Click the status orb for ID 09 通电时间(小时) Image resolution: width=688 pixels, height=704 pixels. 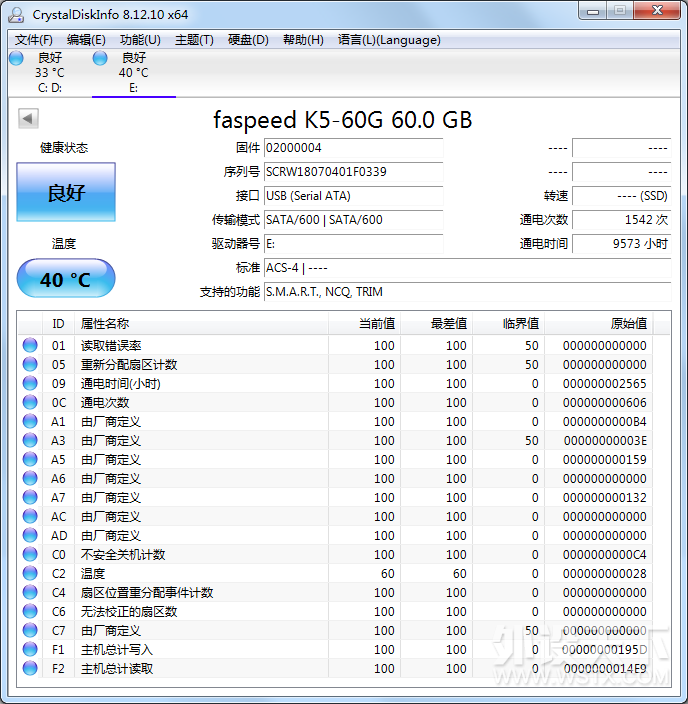[x=30, y=383]
